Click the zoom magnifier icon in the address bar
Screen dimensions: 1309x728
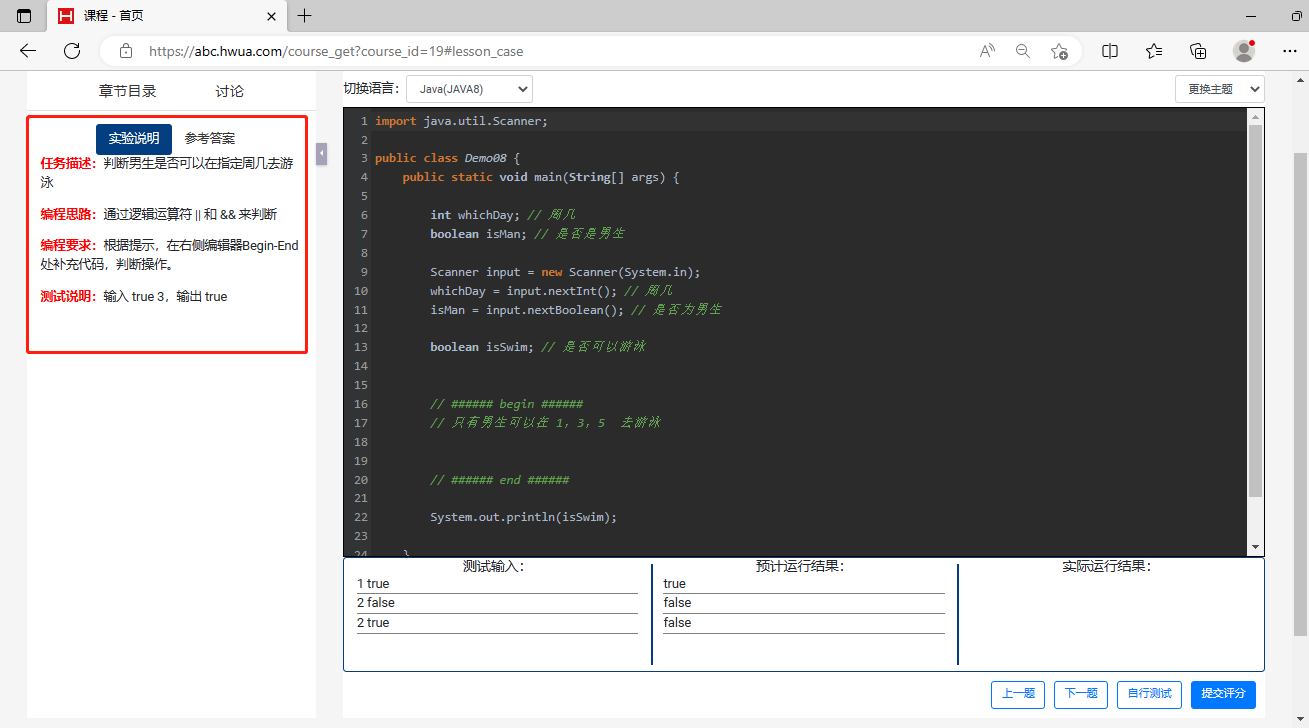point(1023,51)
